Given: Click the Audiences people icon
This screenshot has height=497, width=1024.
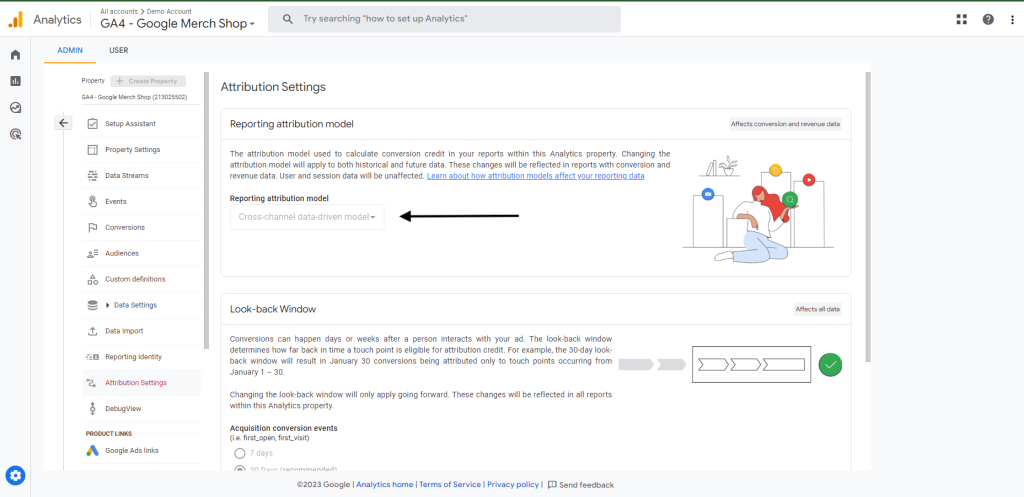Looking at the screenshot, I should (x=92, y=253).
